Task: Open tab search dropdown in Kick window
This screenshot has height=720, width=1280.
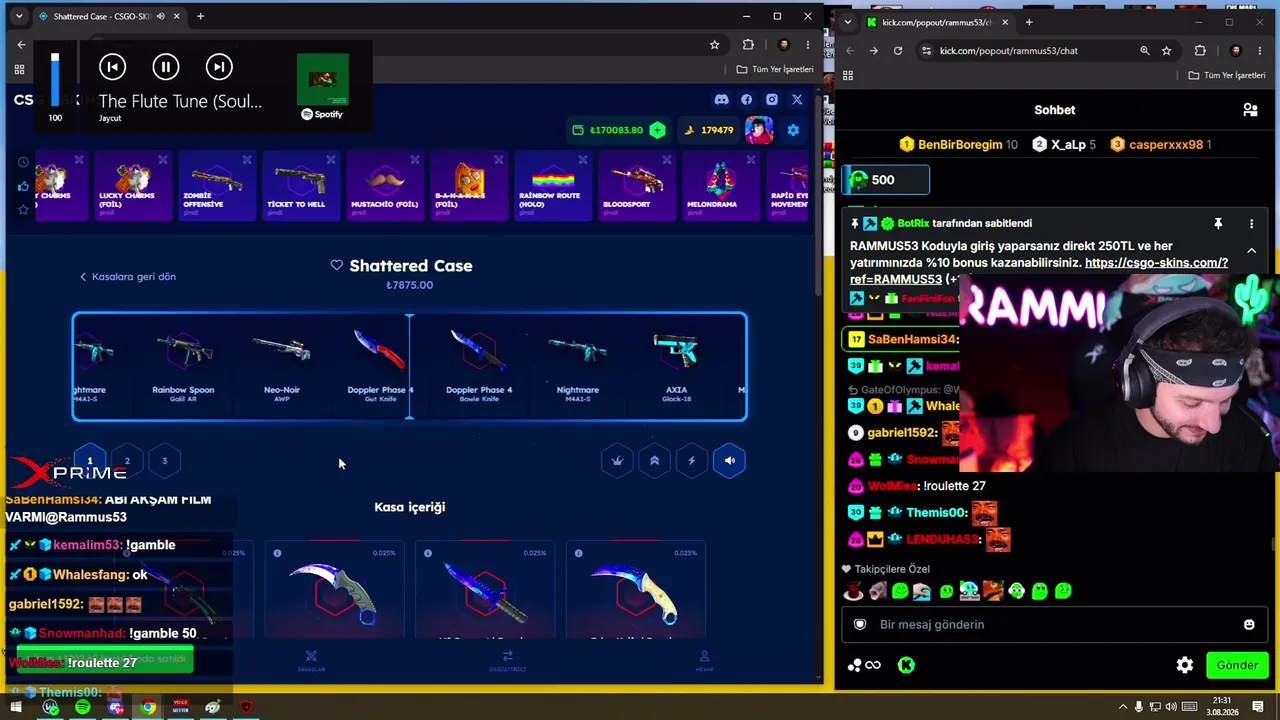Action: pos(848,22)
